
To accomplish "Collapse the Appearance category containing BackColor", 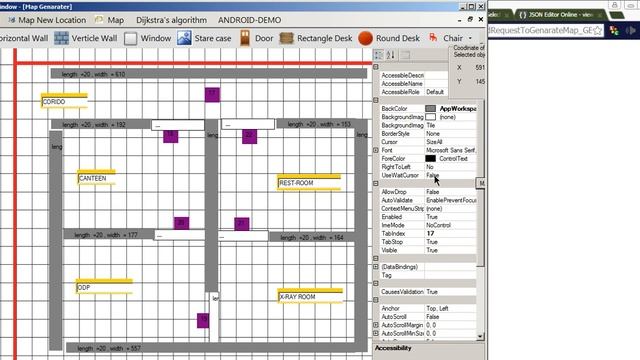I will coord(376,100).
